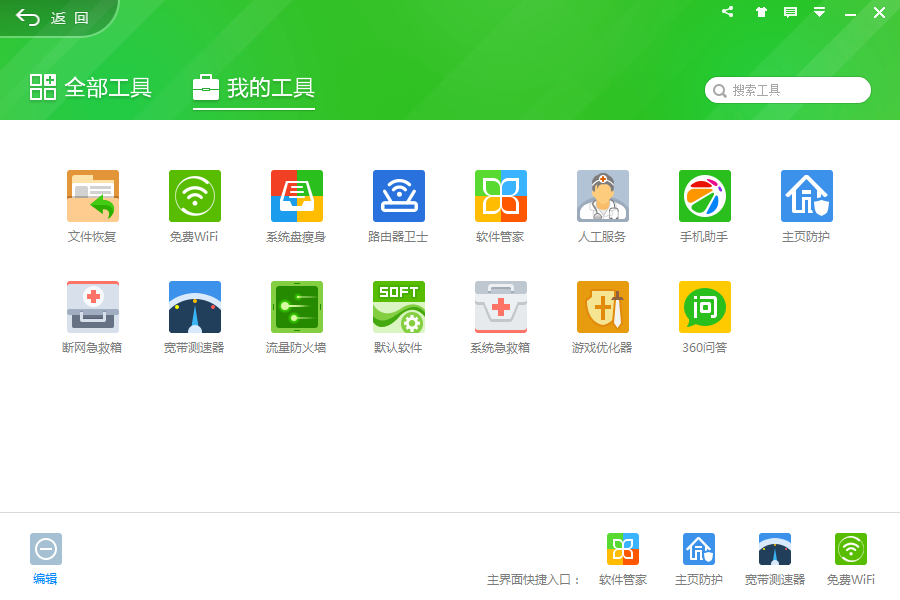
Task: Open the feedback message icon in the title bar
Action: coord(790,12)
